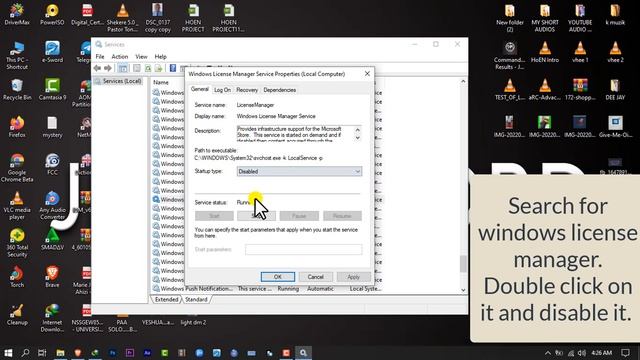Switch to the Recovery tab

[247, 90]
